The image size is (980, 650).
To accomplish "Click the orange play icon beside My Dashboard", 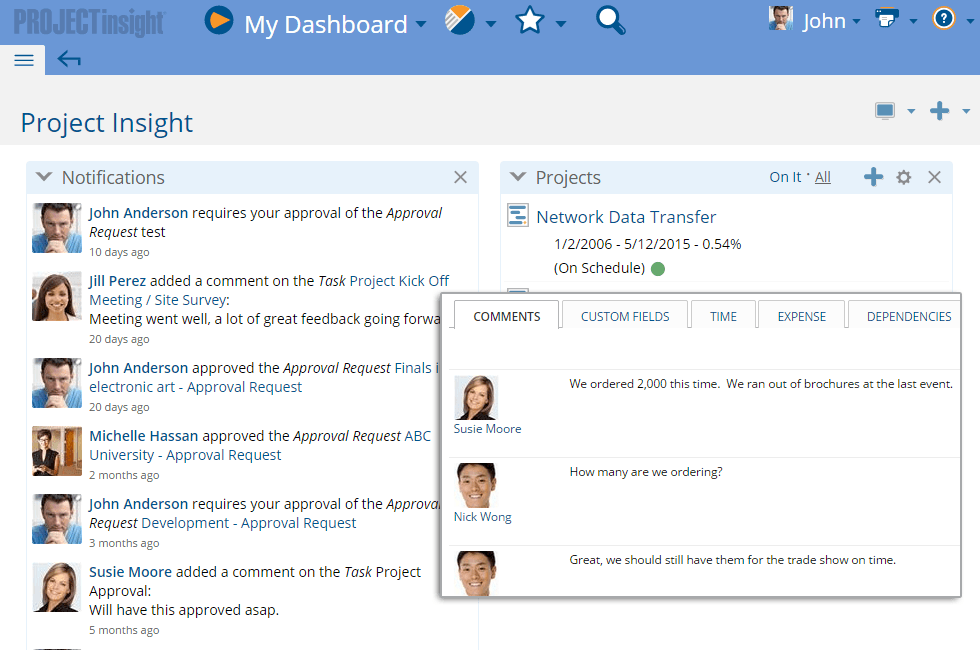I will click(219, 21).
